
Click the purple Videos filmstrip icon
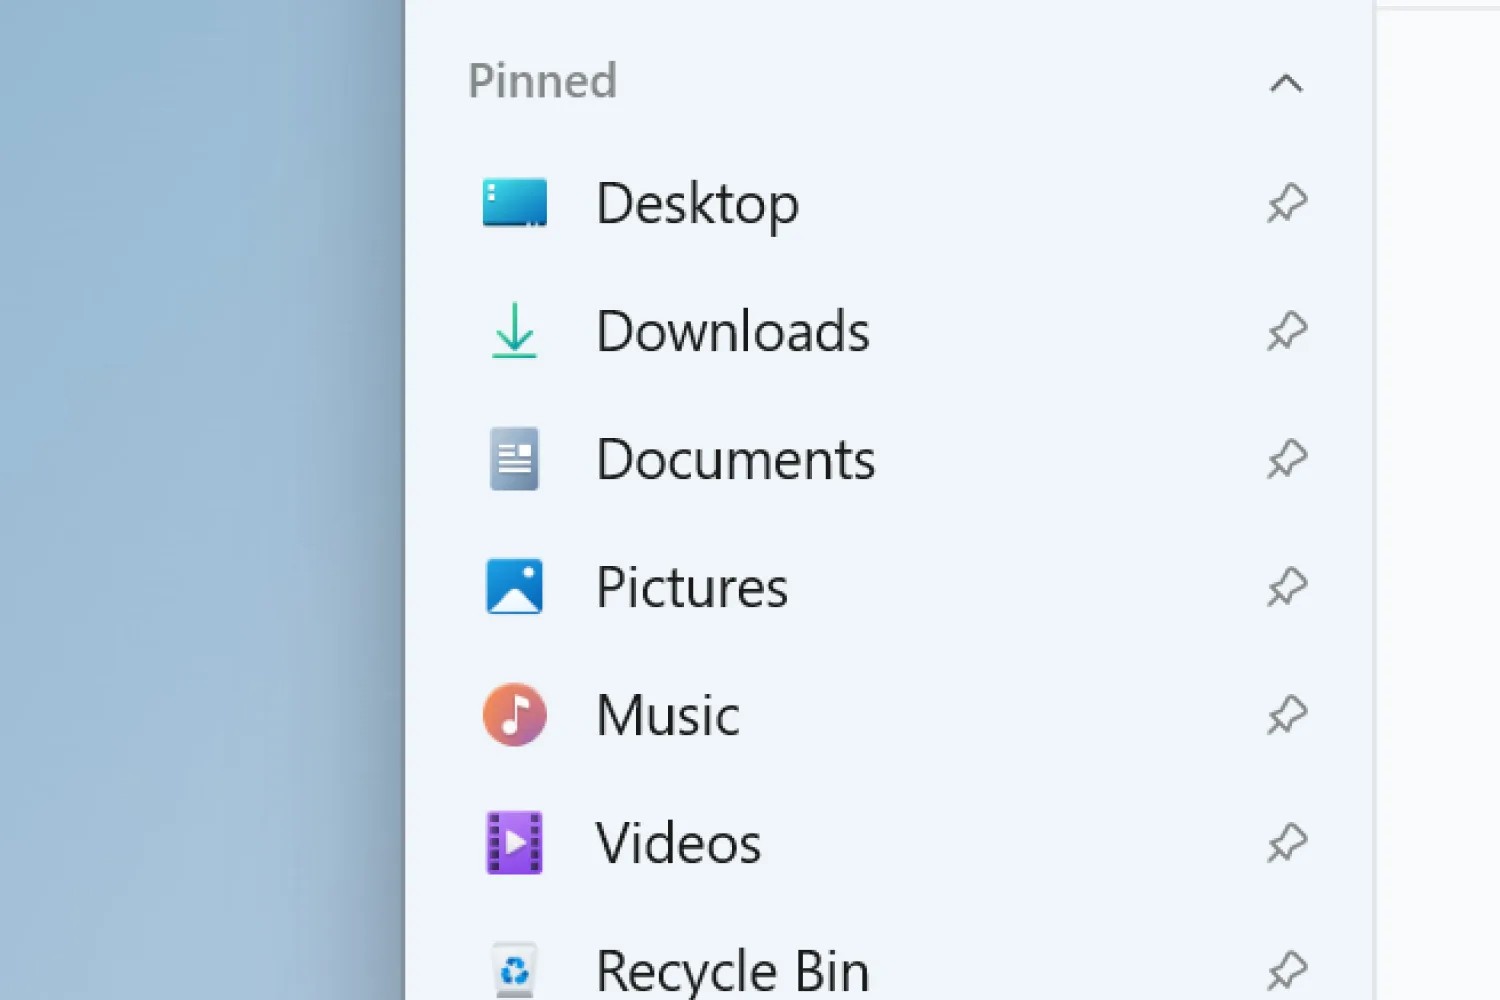coord(514,842)
